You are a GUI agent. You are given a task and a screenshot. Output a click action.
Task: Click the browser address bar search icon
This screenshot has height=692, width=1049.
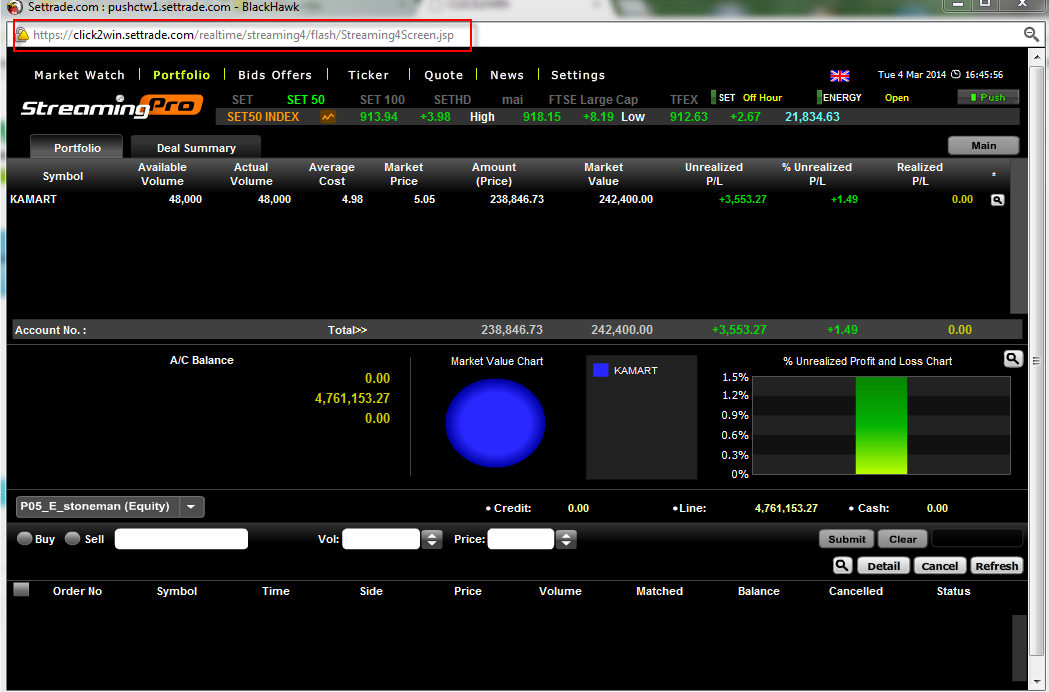[1031, 34]
